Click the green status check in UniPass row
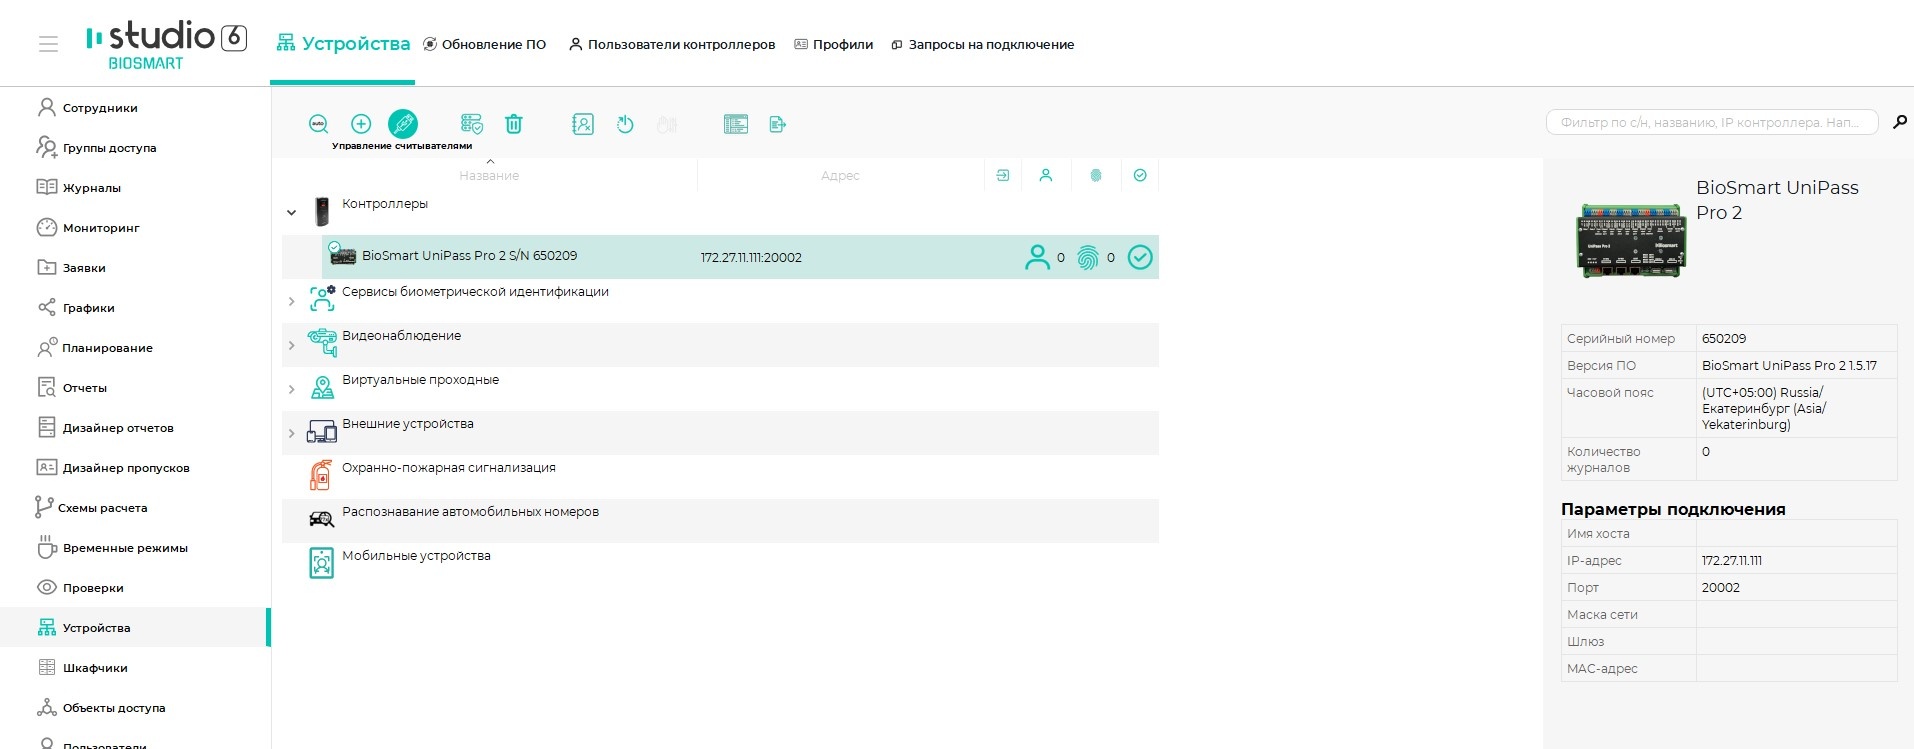This screenshot has height=749, width=1914. click(1140, 257)
